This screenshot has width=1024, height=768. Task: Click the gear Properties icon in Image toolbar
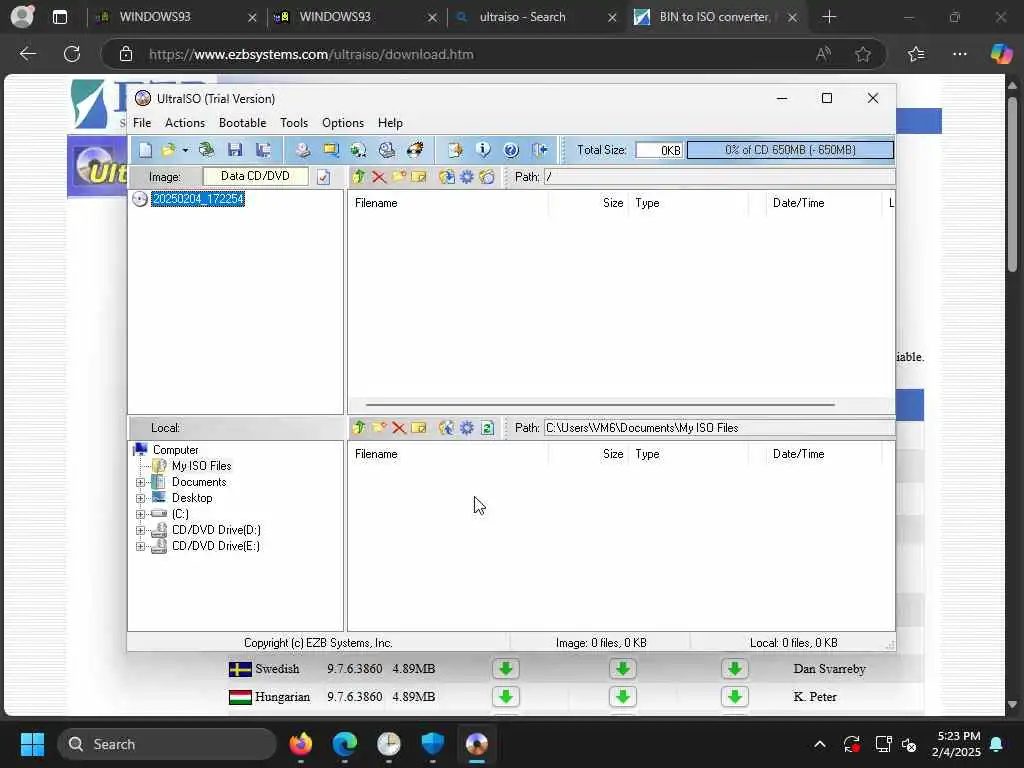click(x=467, y=177)
